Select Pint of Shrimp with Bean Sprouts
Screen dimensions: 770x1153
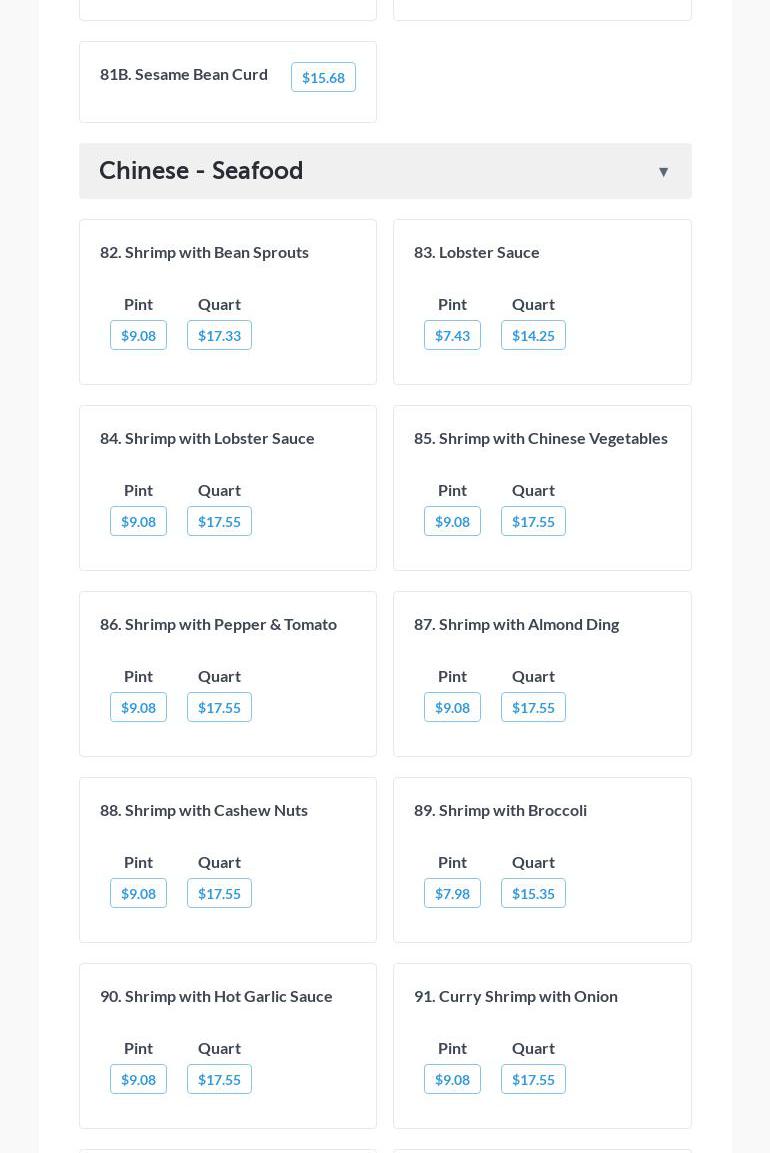tap(138, 336)
